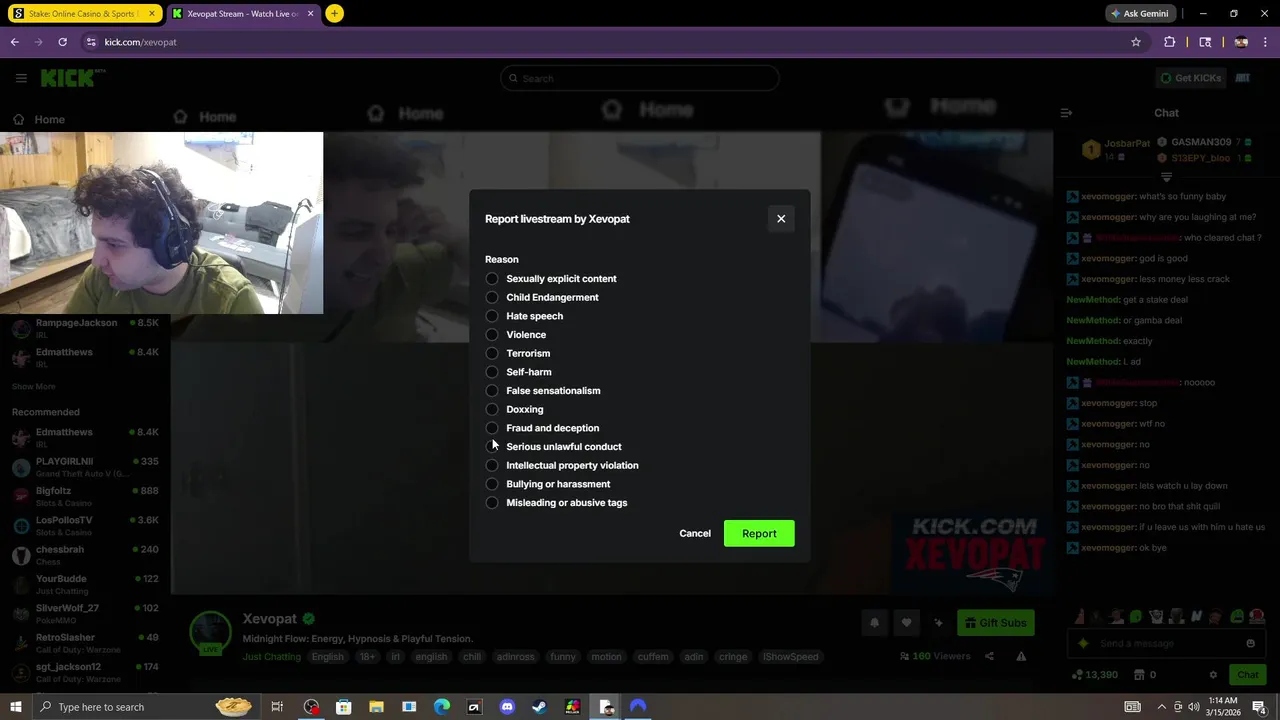
Task: Open PLAYGIRLNII recommended channel
Action: coord(85,466)
